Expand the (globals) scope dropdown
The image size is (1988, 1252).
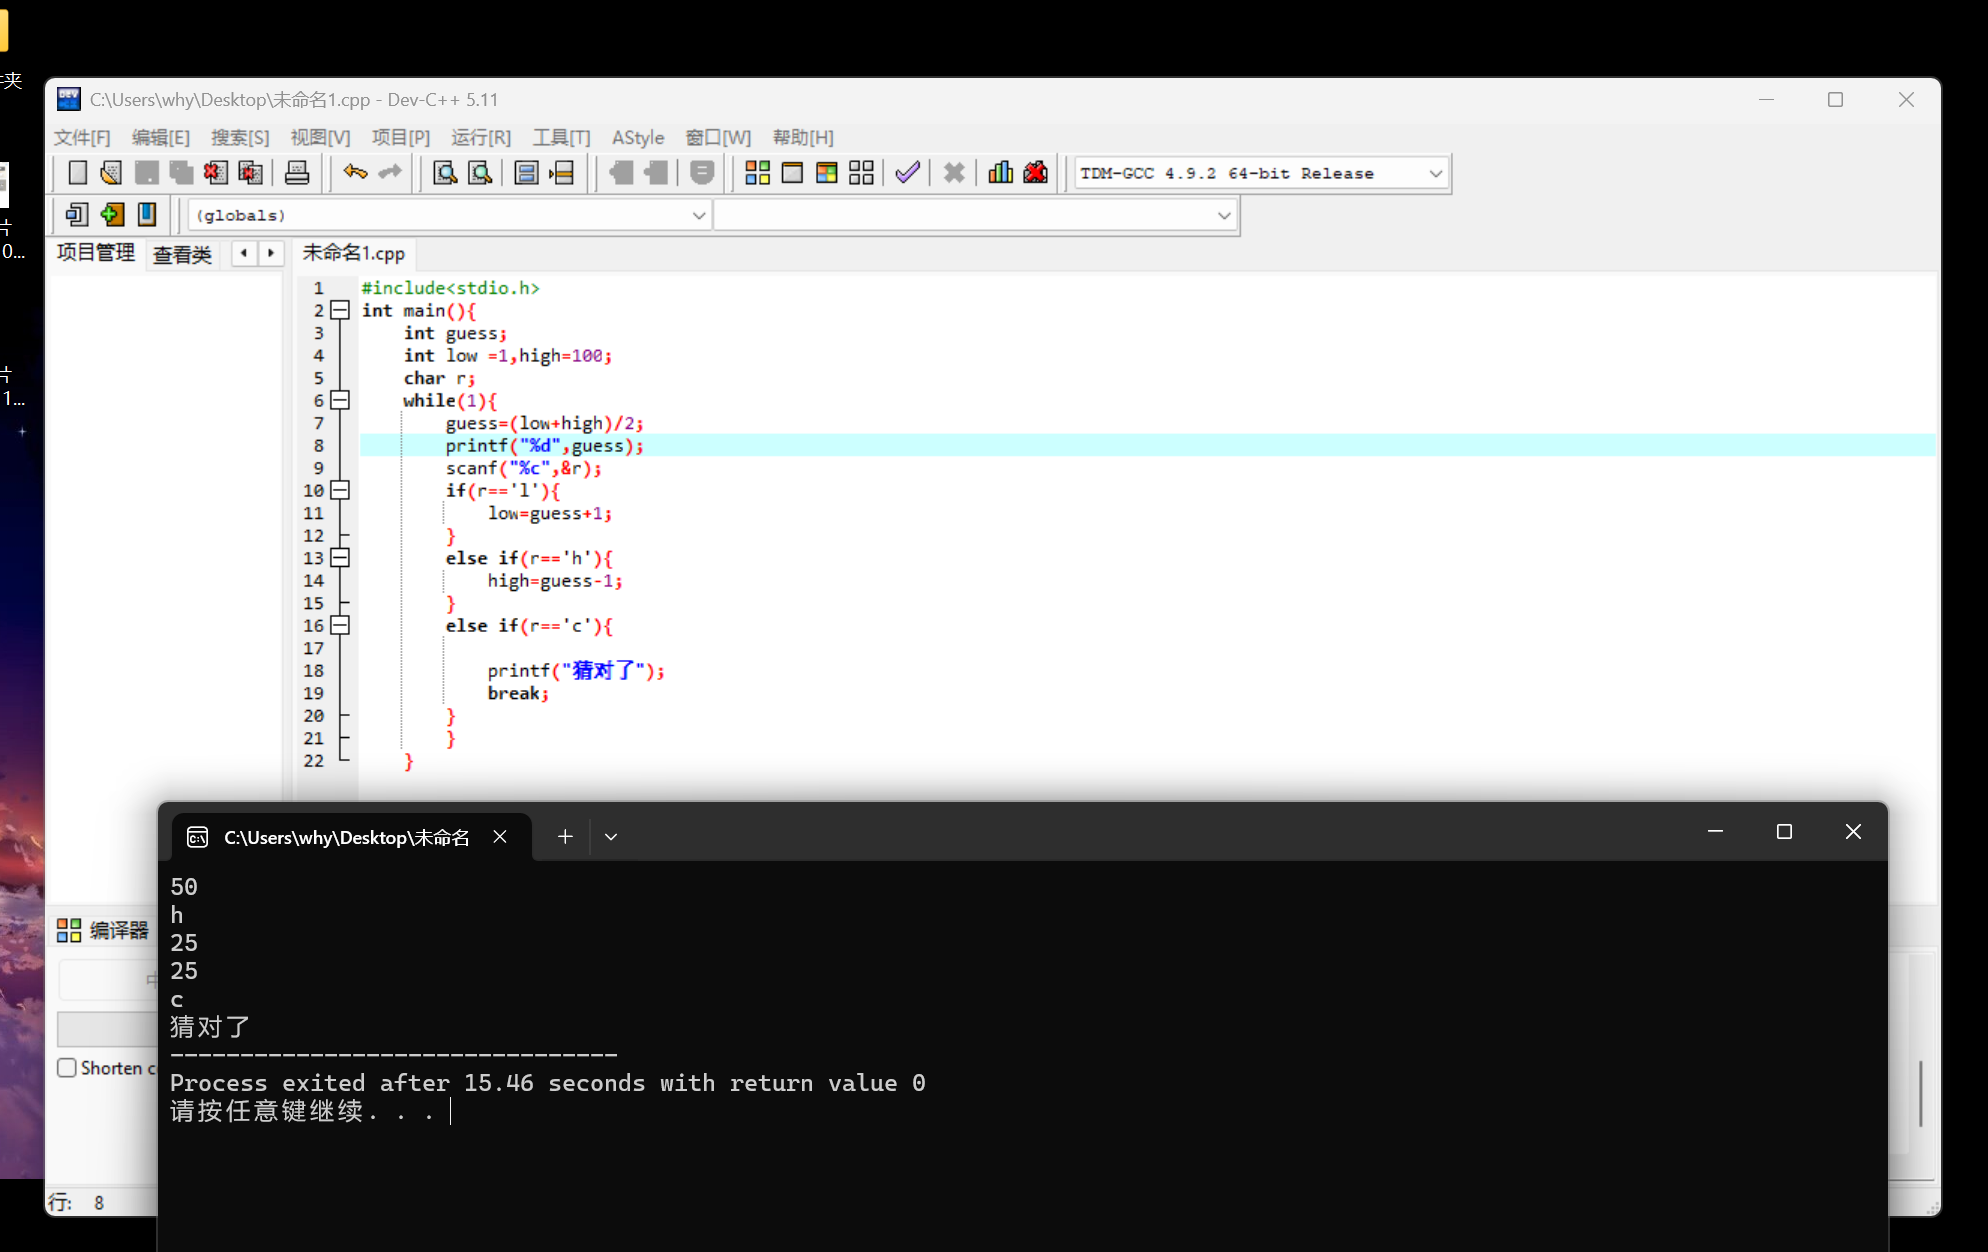click(x=698, y=216)
